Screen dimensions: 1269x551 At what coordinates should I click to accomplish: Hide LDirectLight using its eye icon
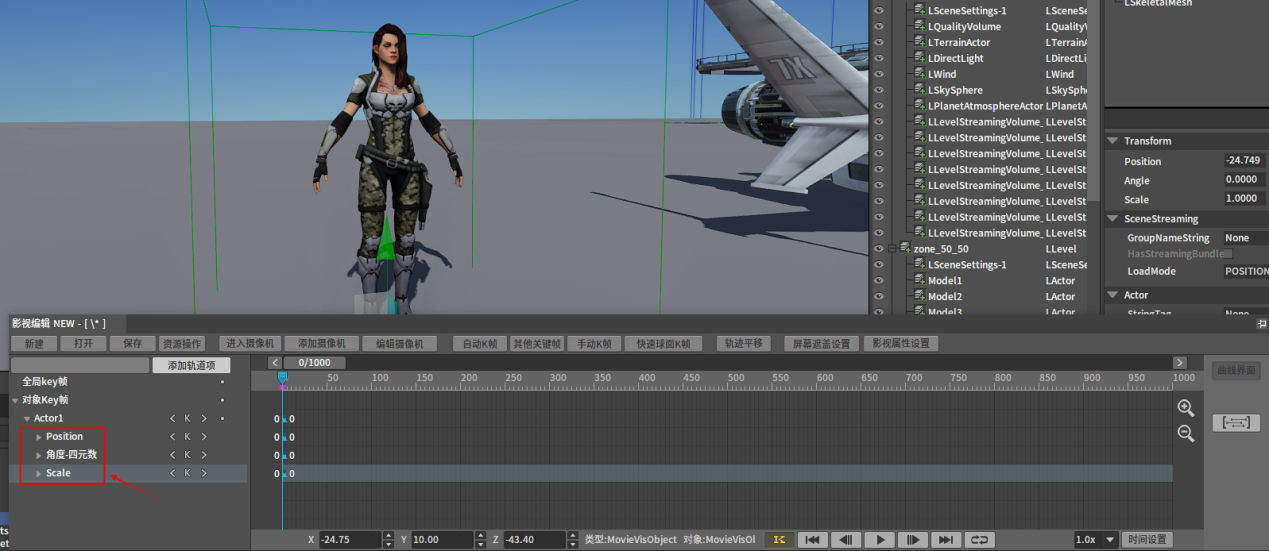click(880, 59)
